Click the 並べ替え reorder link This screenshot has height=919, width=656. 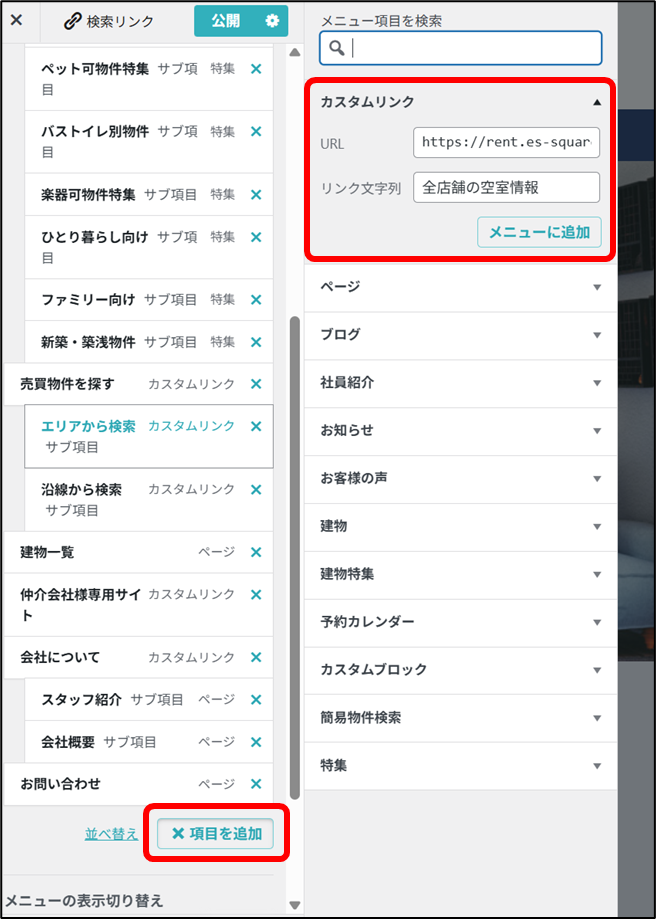point(111,834)
